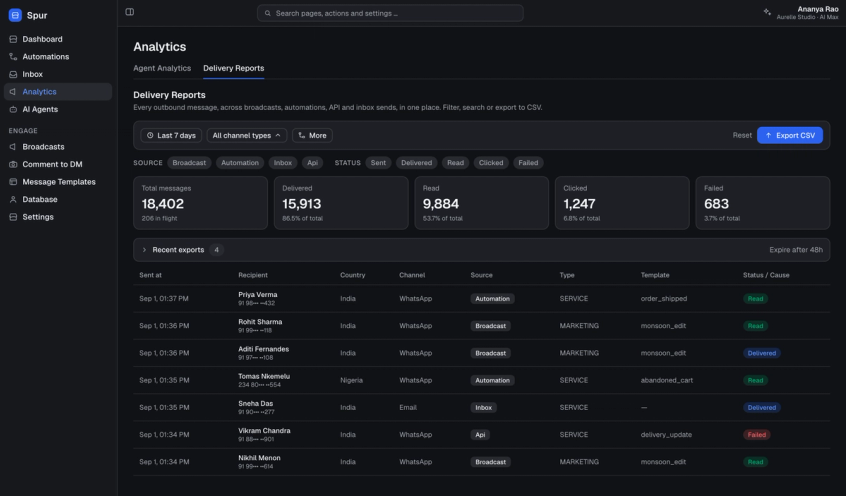Click the Inbox sidebar icon
Image resolution: width=846 pixels, height=496 pixels.
coord(13,74)
